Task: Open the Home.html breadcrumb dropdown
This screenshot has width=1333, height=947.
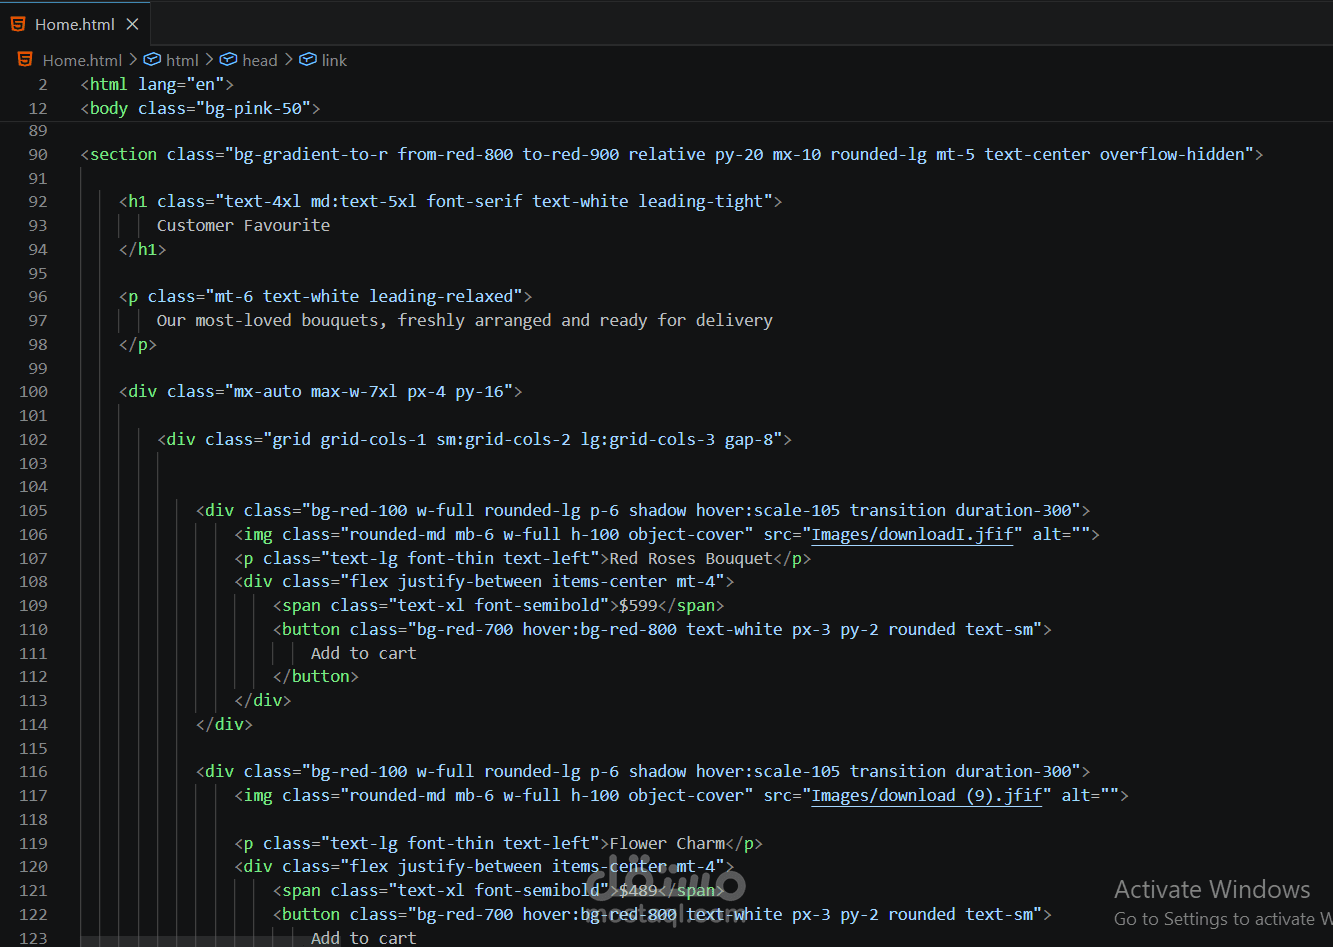Action: click(82, 60)
